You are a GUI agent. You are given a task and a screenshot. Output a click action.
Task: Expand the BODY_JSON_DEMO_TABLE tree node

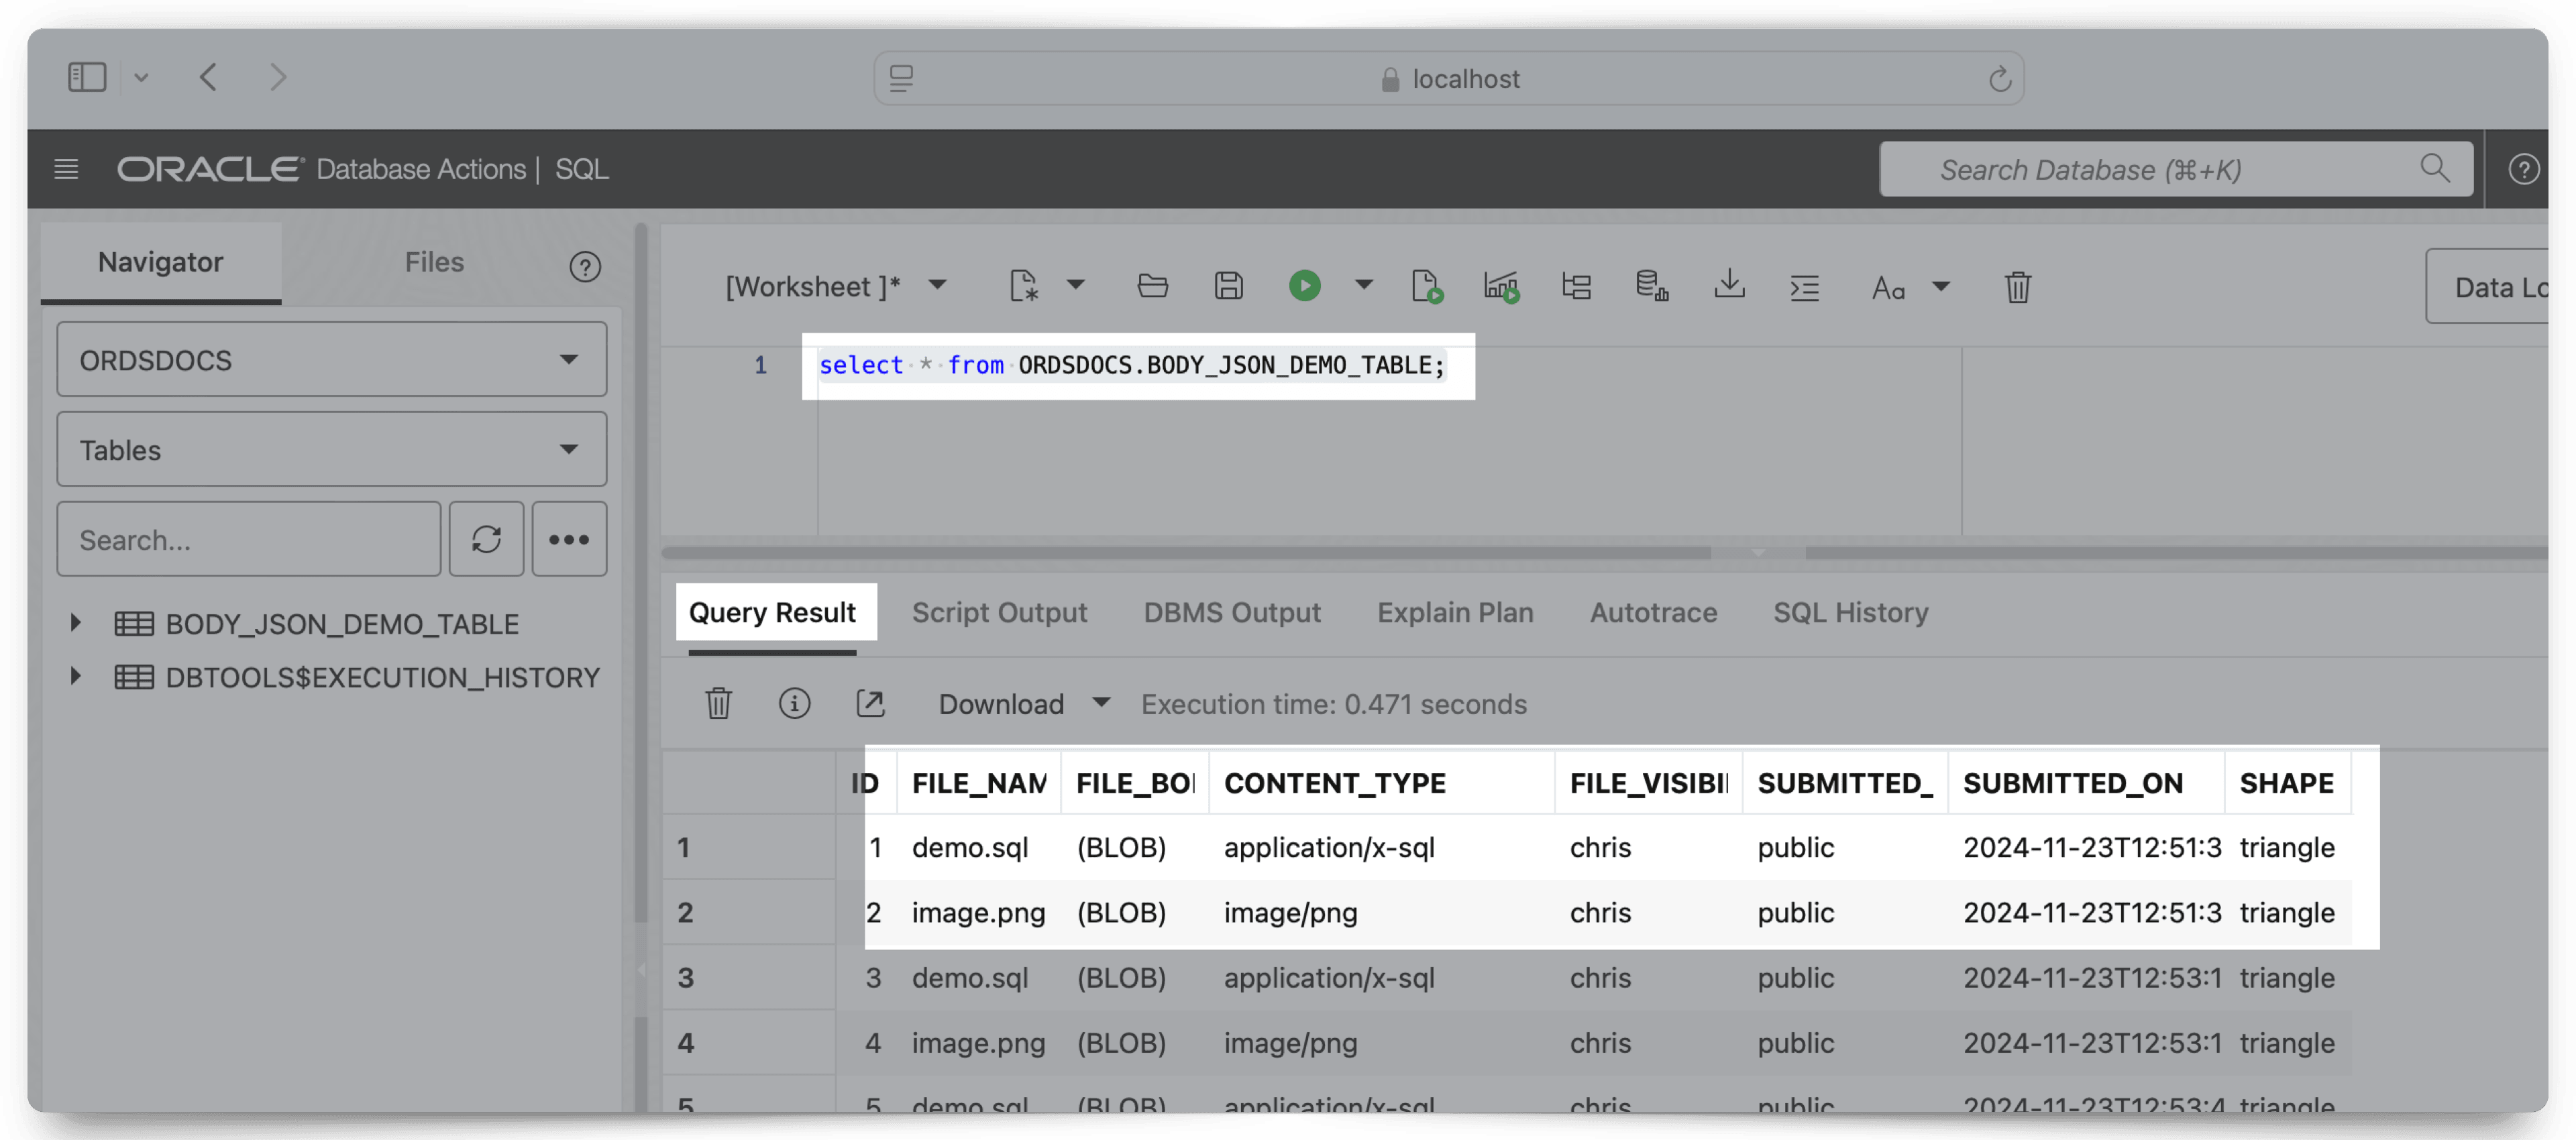click(75, 623)
